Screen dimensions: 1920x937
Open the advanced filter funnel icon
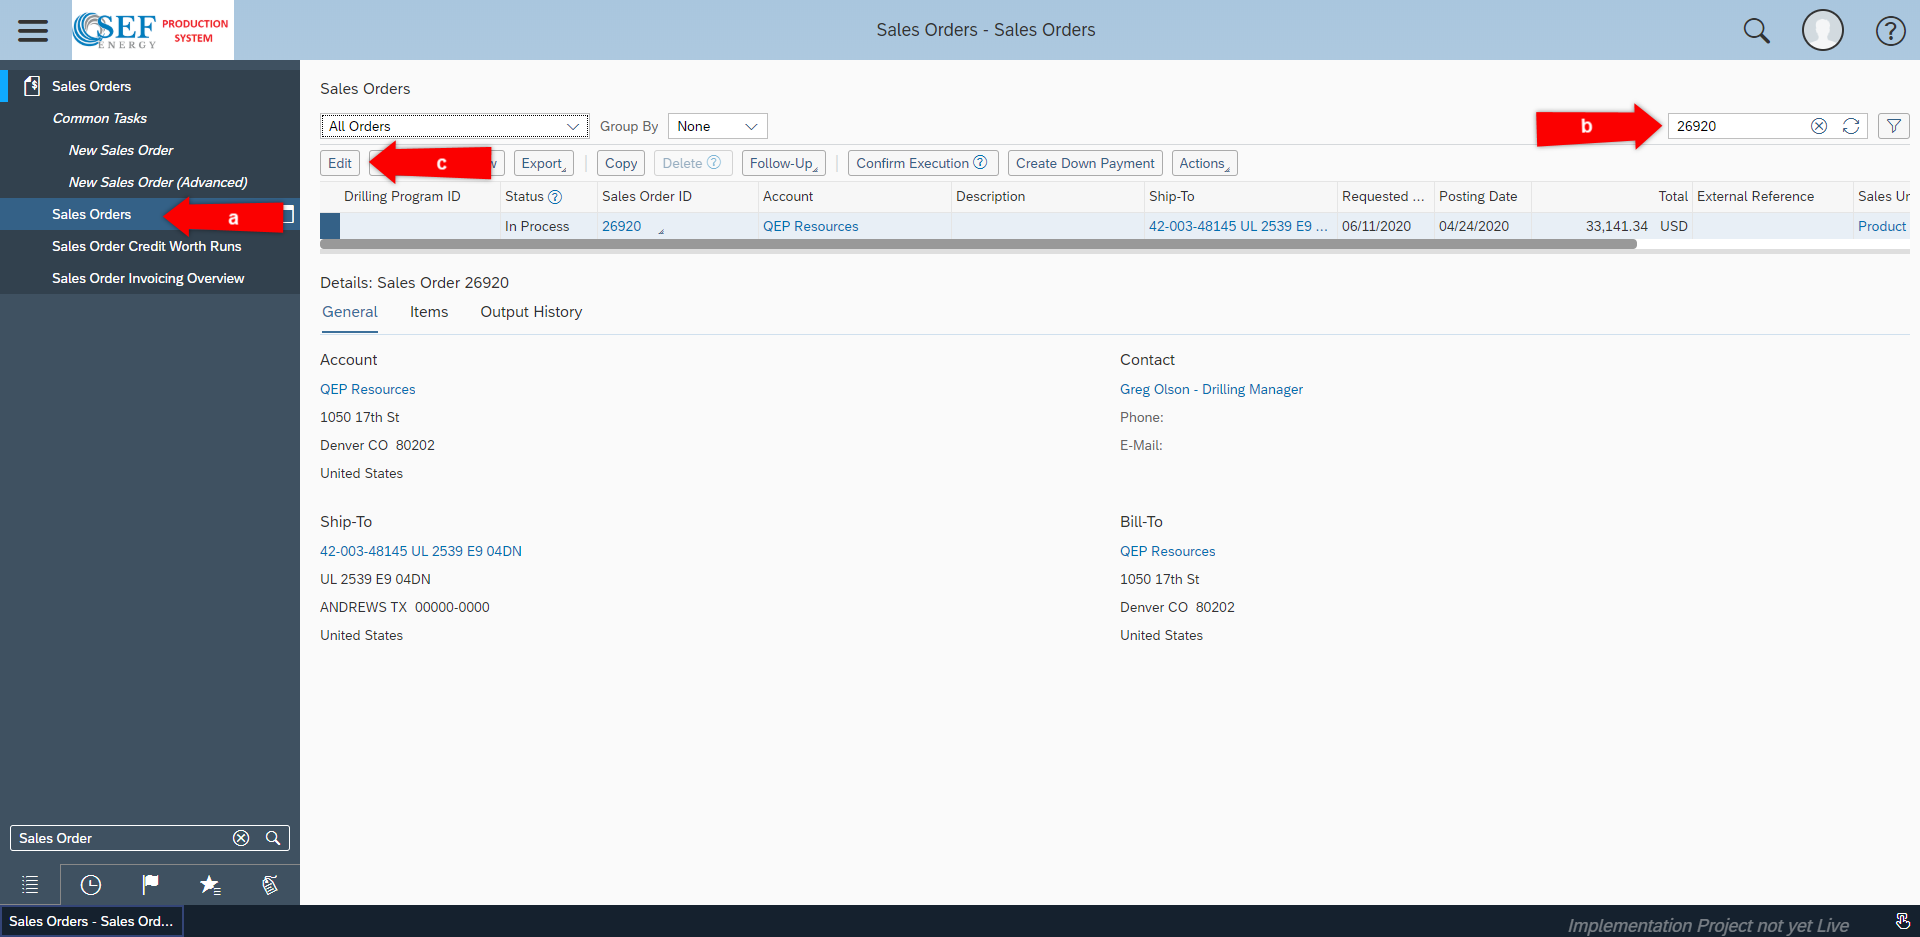click(x=1894, y=126)
